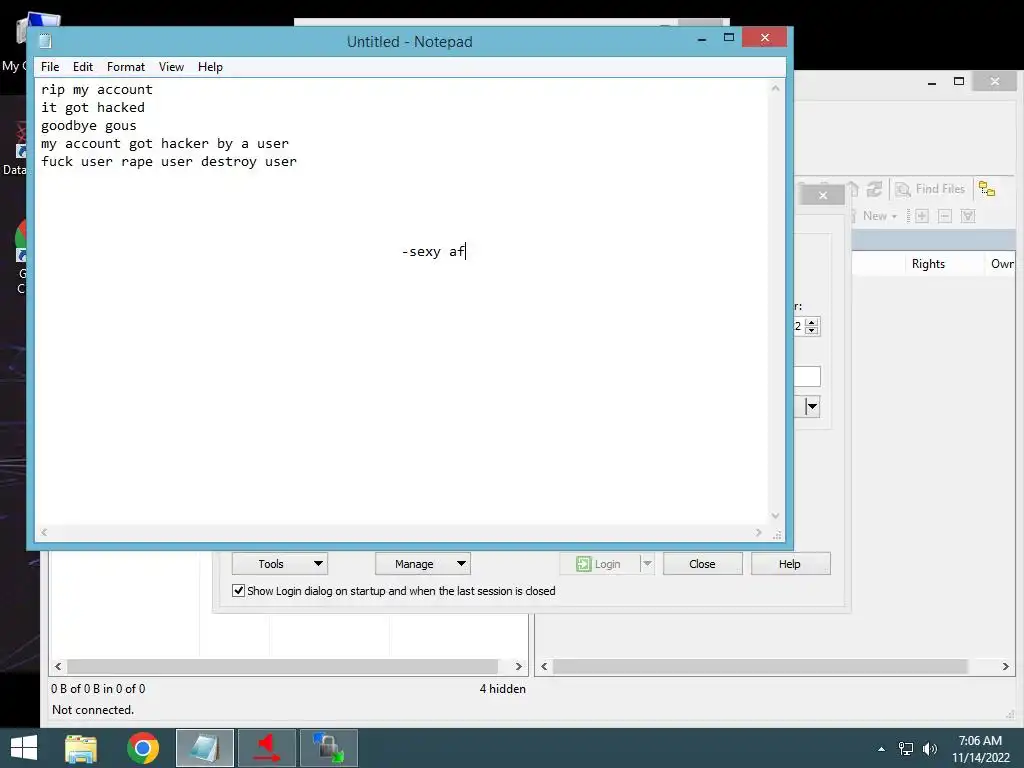
Task: Maximize the Notepad window
Action: (x=729, y=38)
